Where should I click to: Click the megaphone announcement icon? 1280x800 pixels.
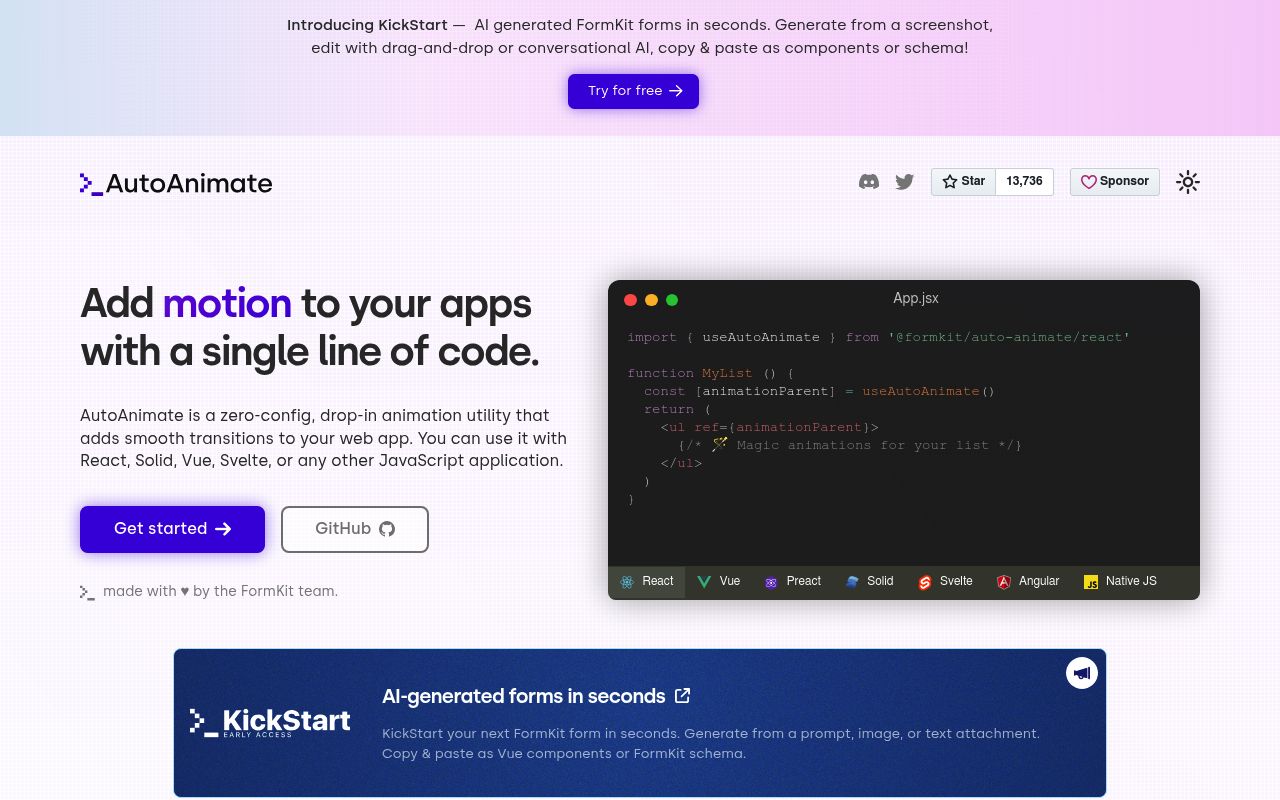click(x=1081, y=673)
